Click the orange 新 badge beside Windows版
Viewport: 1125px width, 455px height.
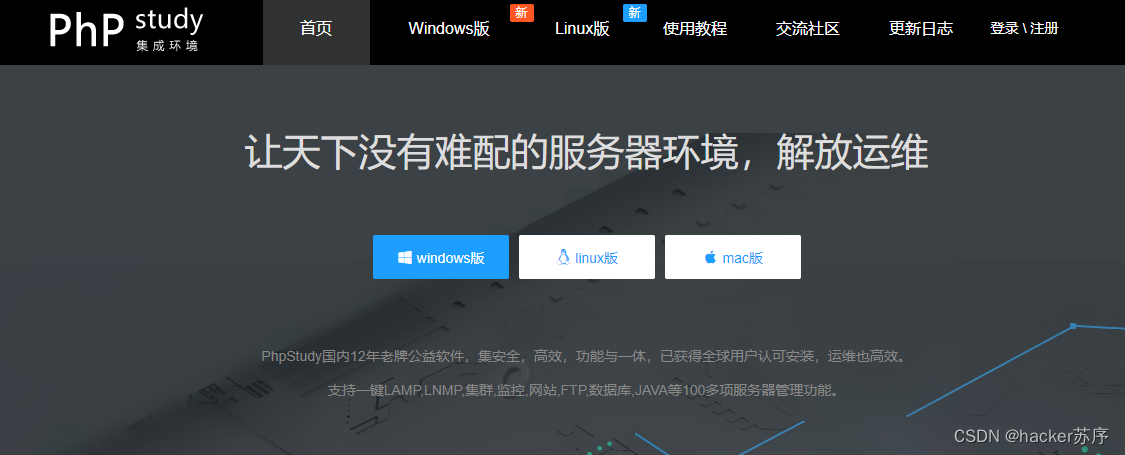522,12
